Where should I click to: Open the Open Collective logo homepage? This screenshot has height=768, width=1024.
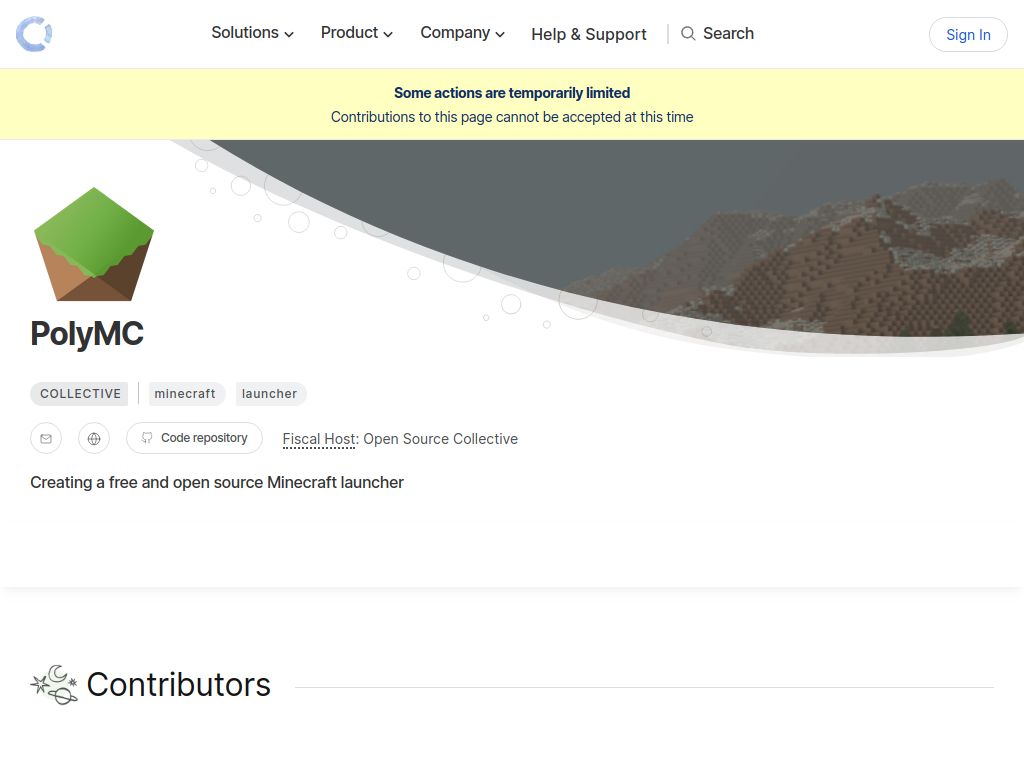(x=34, y=34)
